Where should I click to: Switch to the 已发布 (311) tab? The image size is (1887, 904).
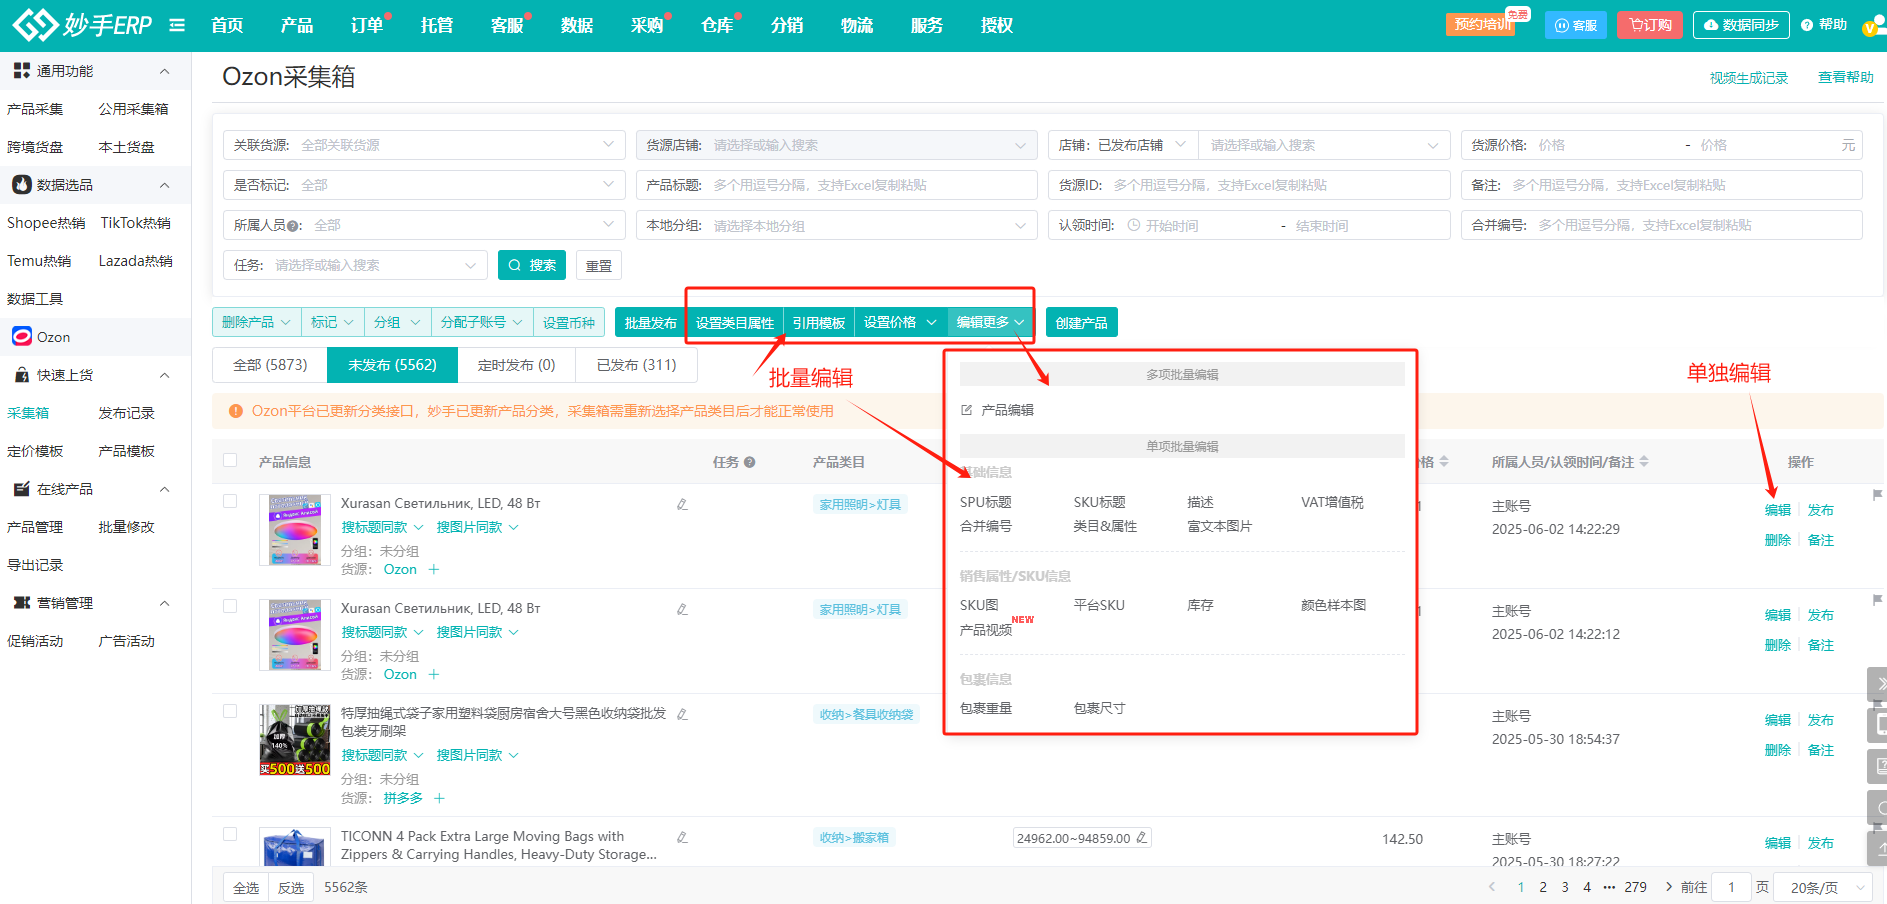636,365
